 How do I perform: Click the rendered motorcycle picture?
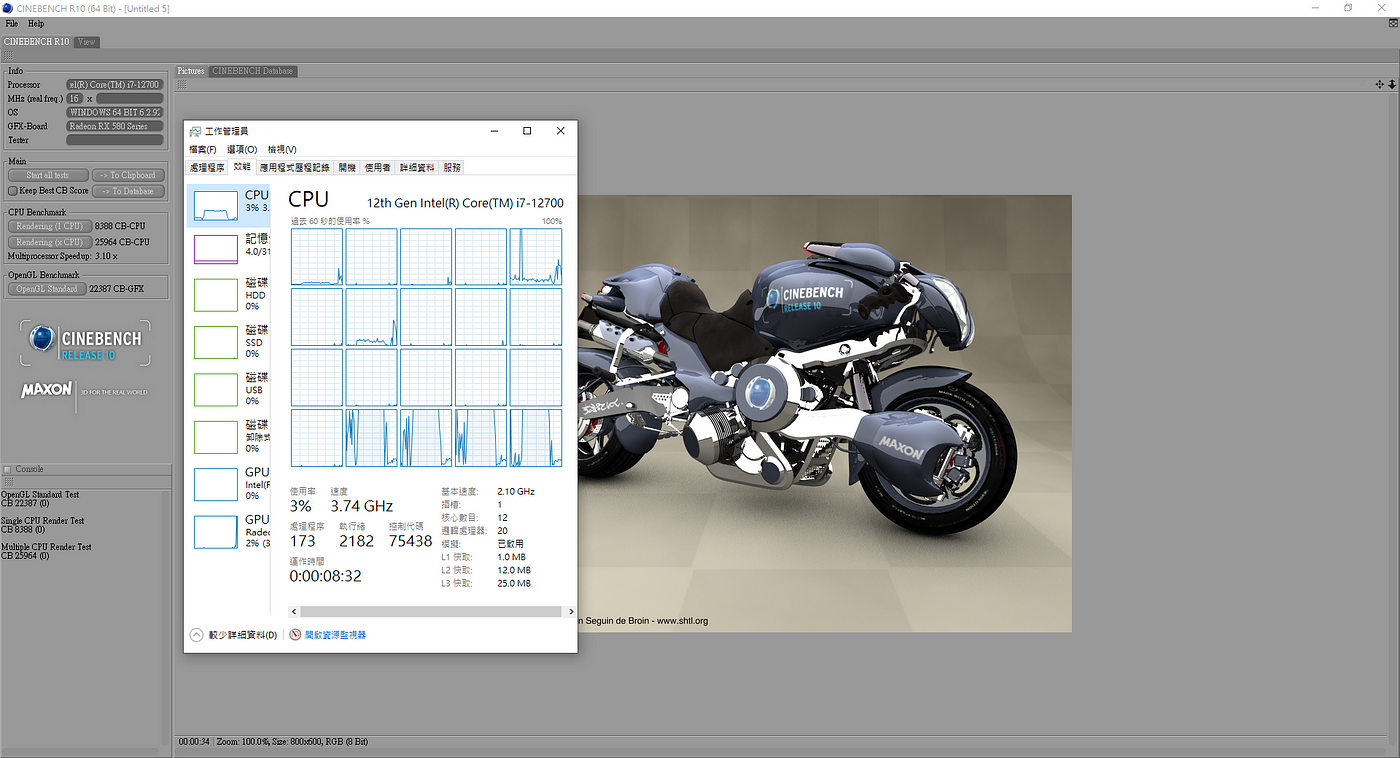825,413
